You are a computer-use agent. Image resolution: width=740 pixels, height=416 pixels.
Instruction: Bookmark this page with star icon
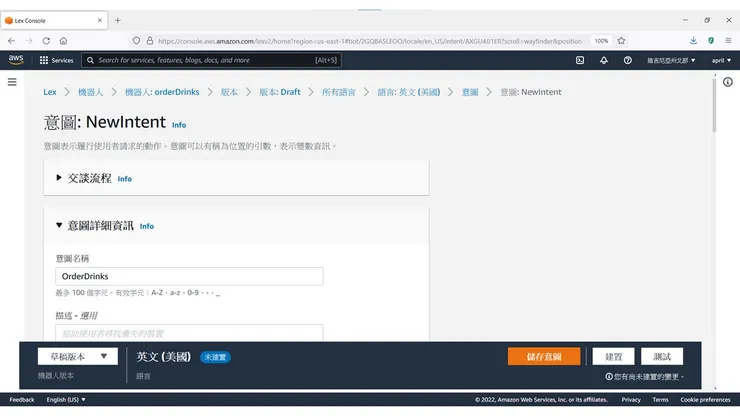click(x=621, y=41)
